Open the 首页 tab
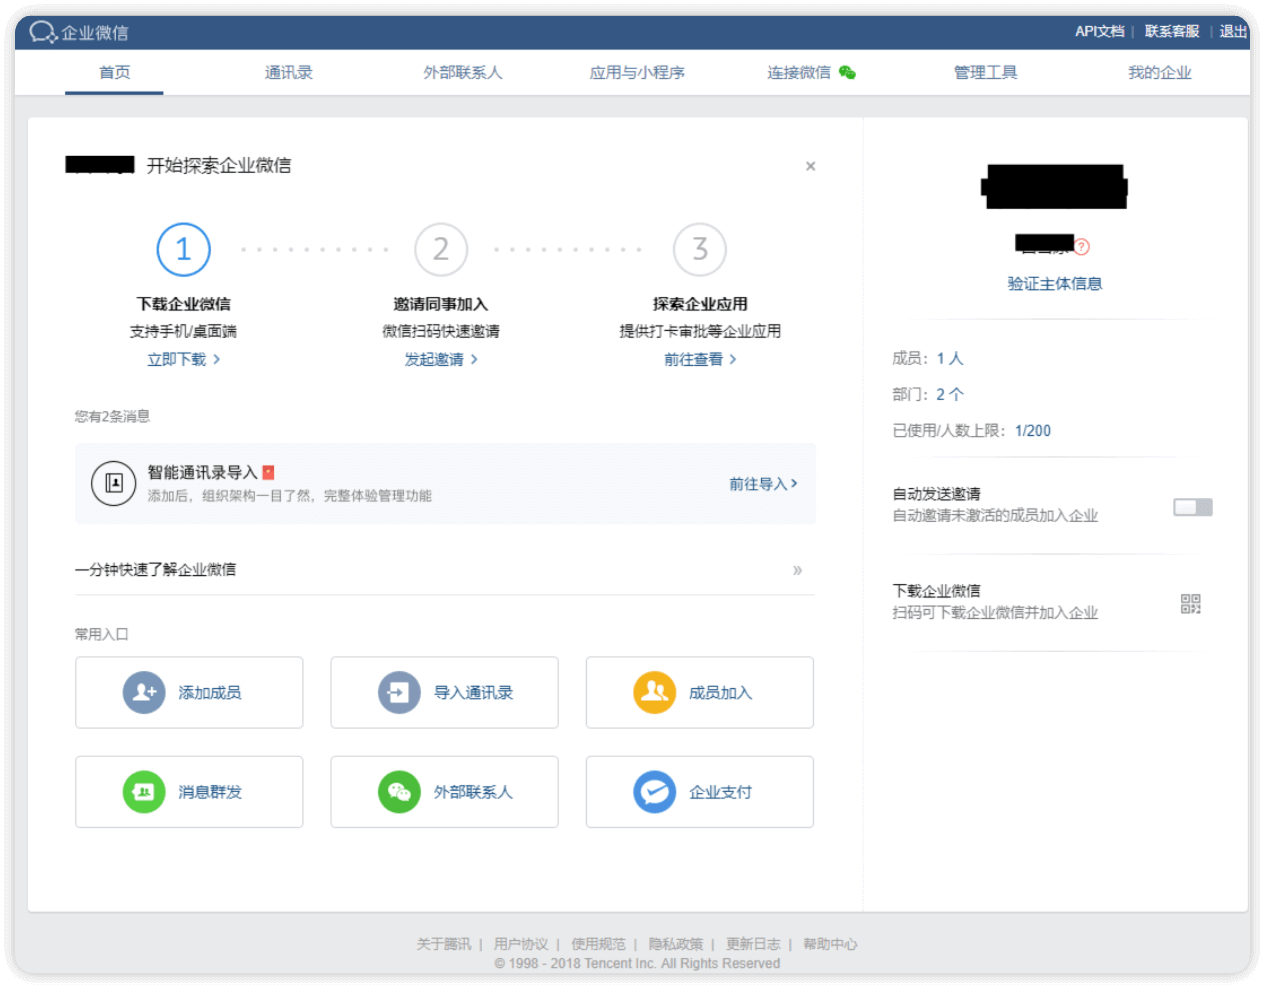Screen dimensions: 1265x988 pos(114,72)
